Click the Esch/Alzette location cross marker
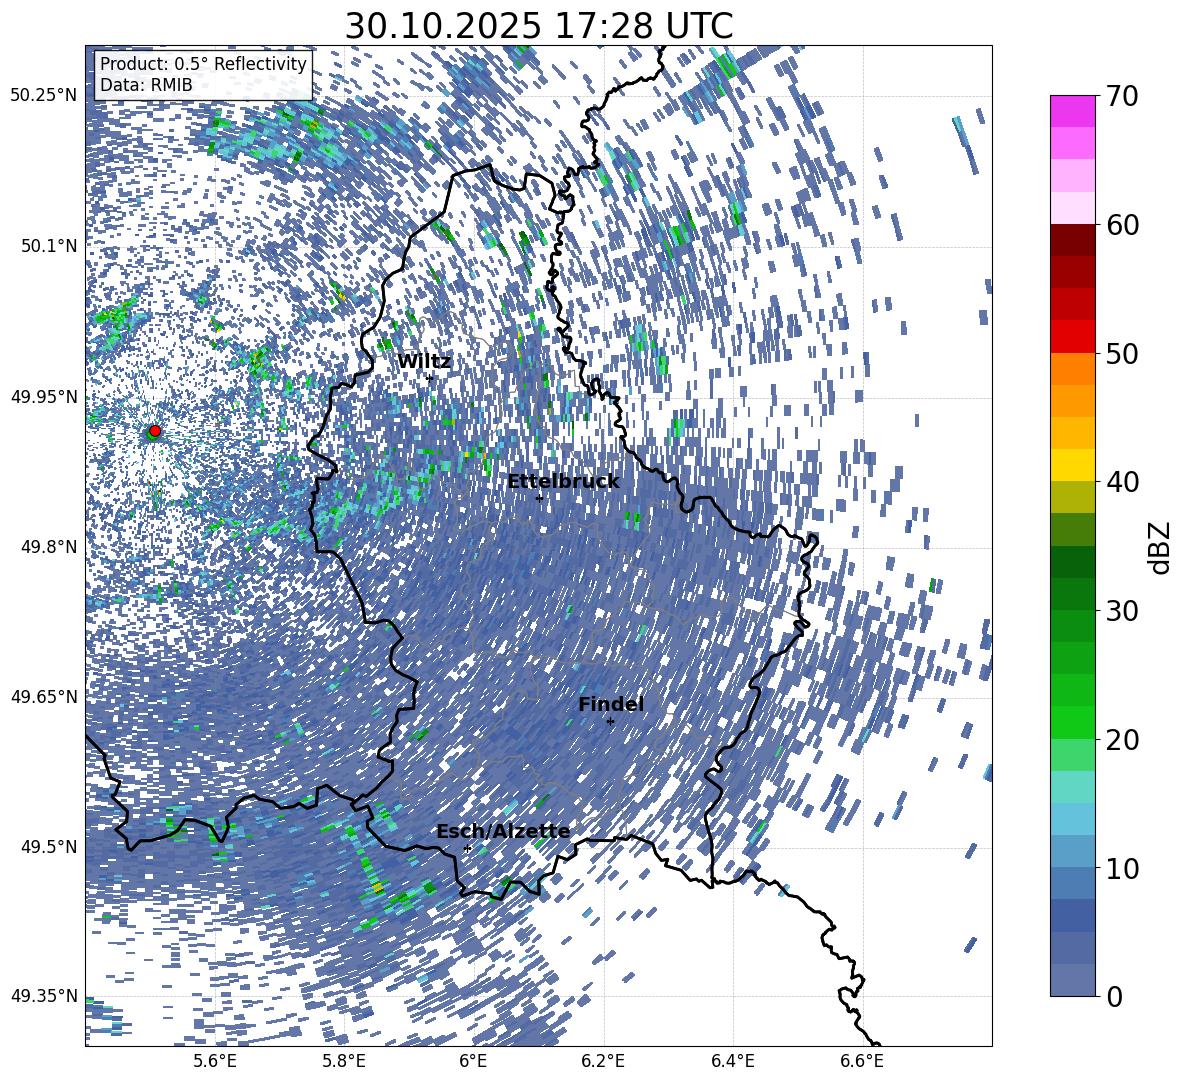 (x=467, y=848)
